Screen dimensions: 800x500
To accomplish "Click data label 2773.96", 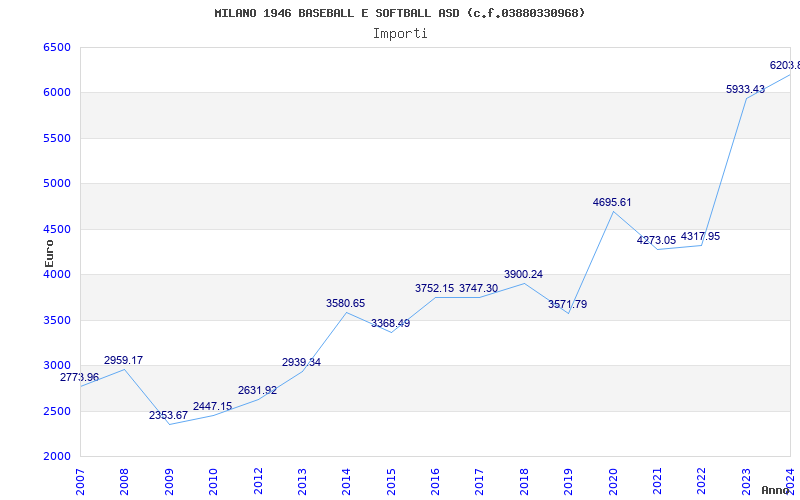I will click(80, 378).
